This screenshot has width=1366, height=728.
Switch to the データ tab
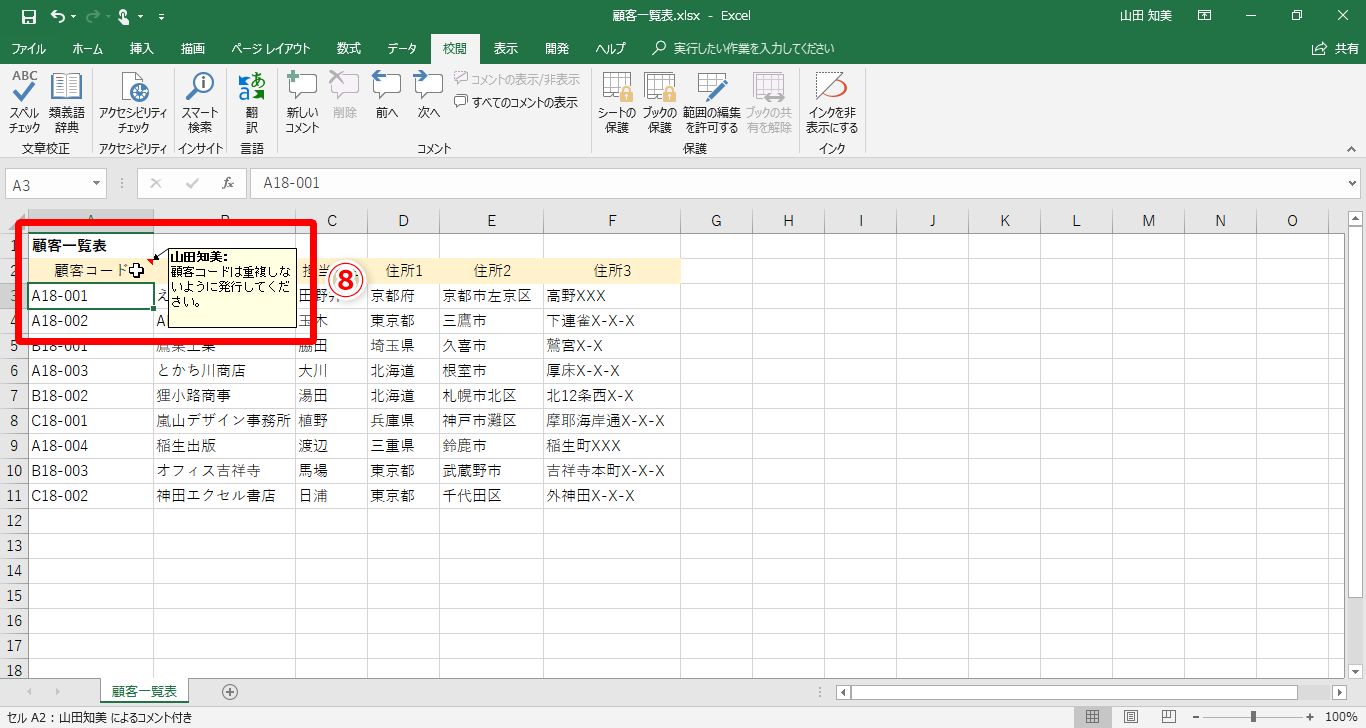(x=402, y=48)
